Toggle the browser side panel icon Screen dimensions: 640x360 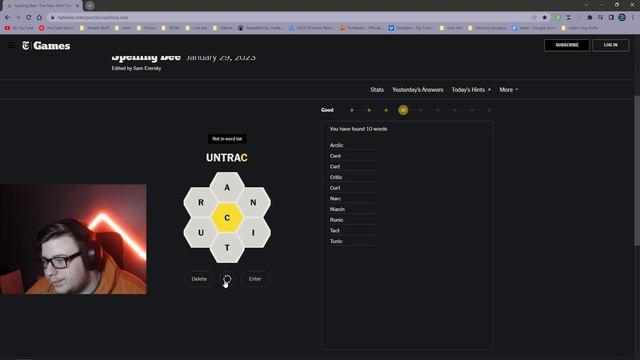point(611,18)
